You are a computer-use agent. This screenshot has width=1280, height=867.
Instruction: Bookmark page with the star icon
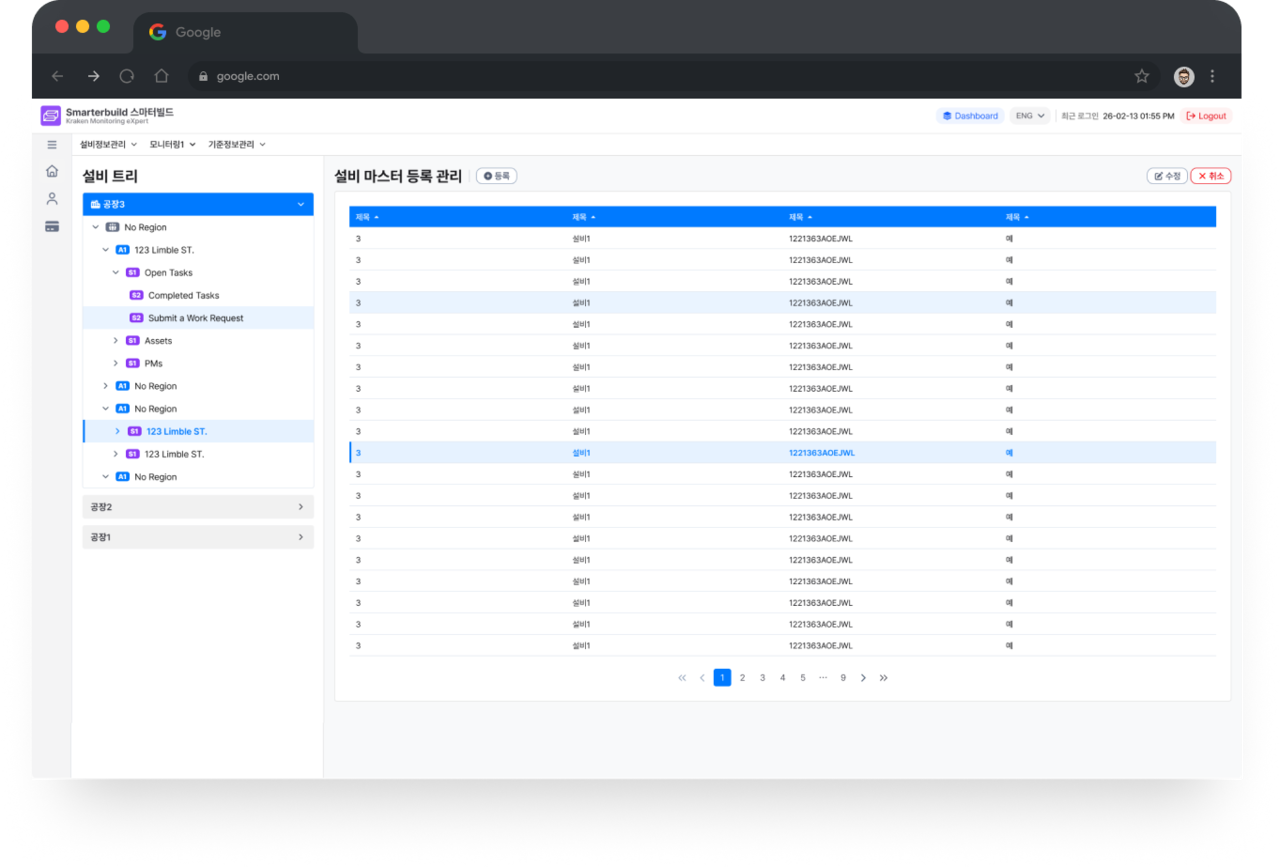[1141, 76]
